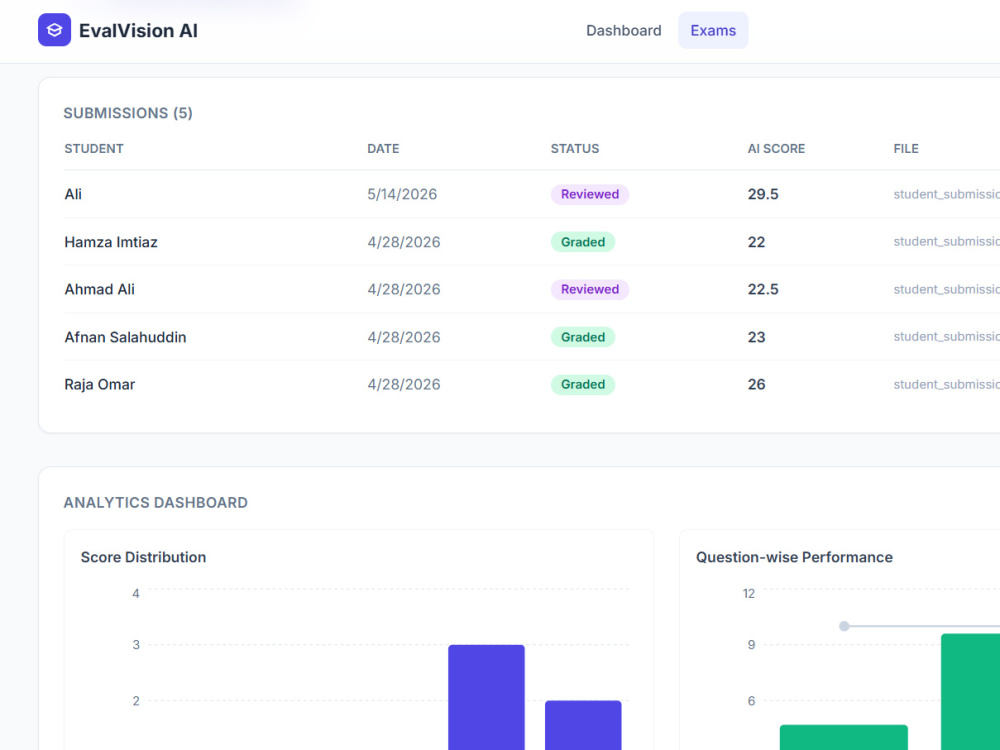Click the EvalVision AI graduation cap logo icon
The width and height of the screenshot is (1000, 750).
[x=54, y=30]
